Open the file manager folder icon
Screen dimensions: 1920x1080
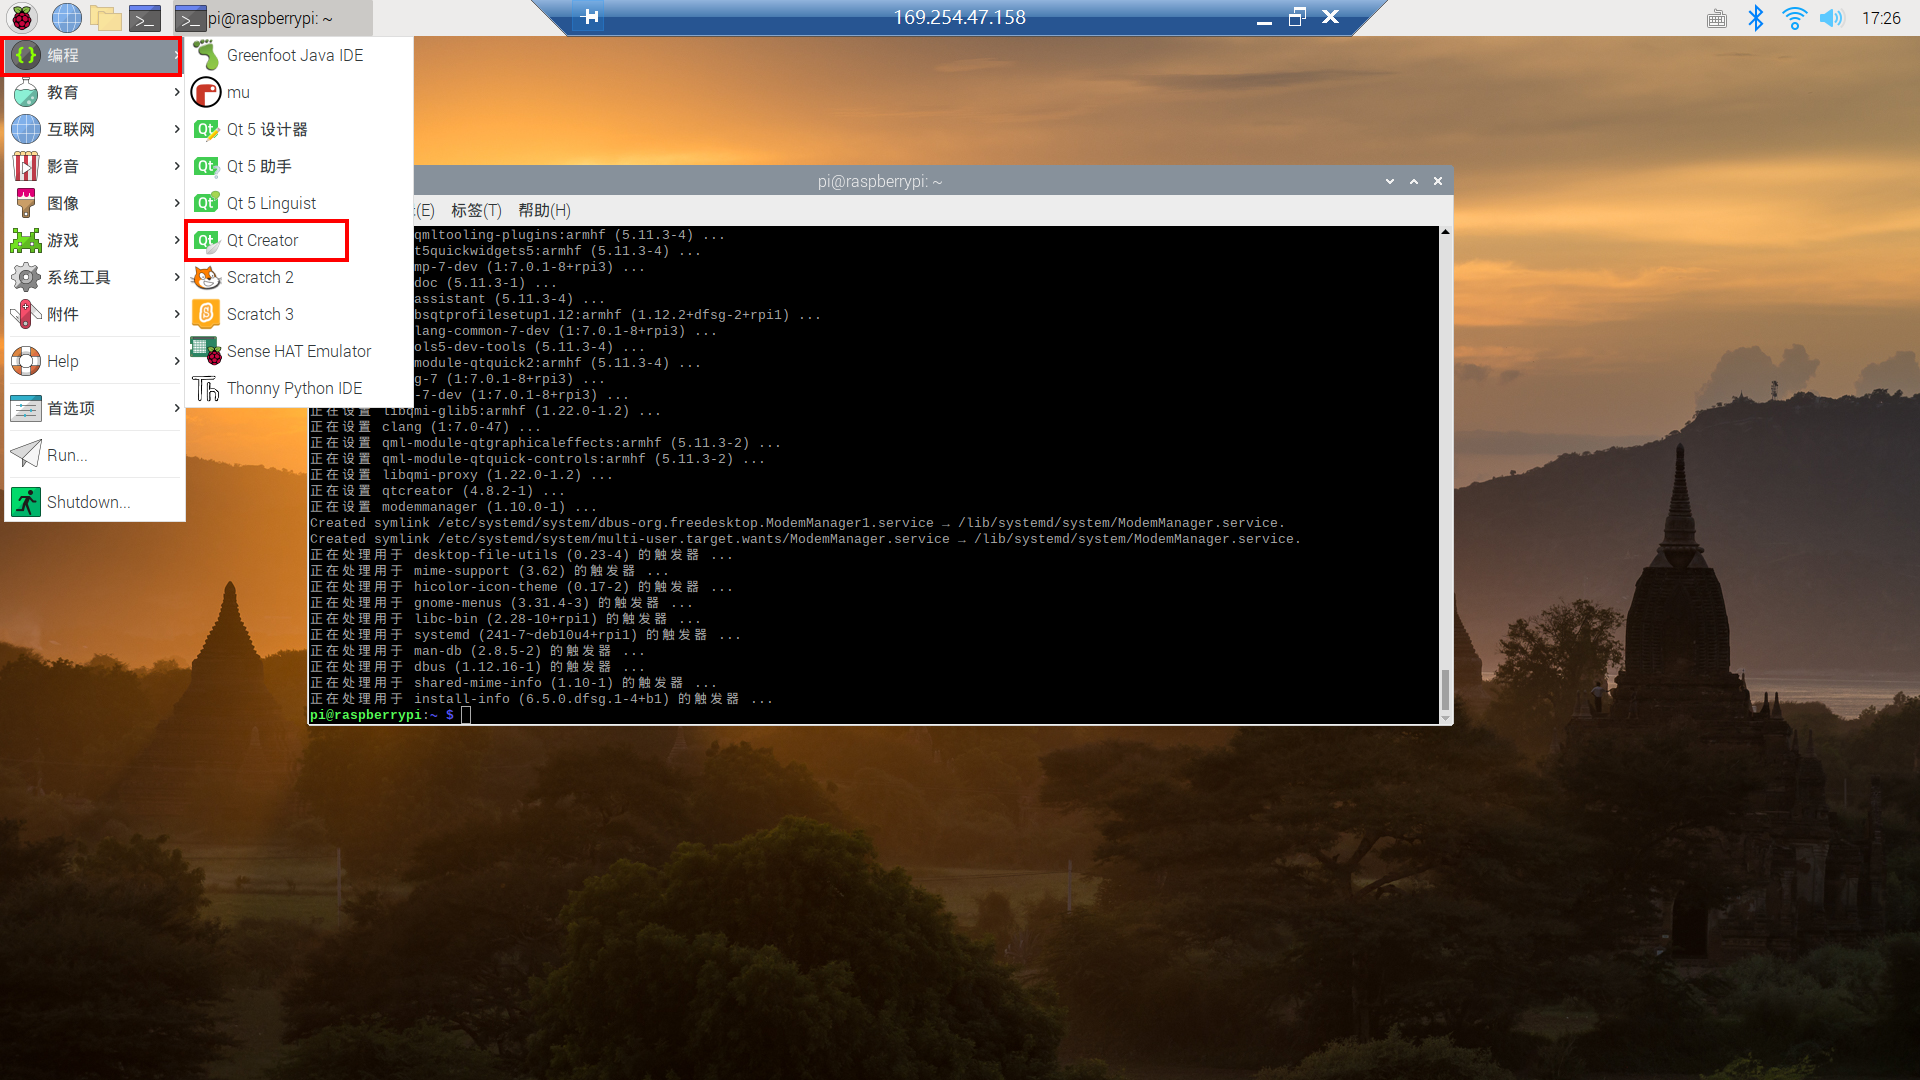(x=105, y=17)
